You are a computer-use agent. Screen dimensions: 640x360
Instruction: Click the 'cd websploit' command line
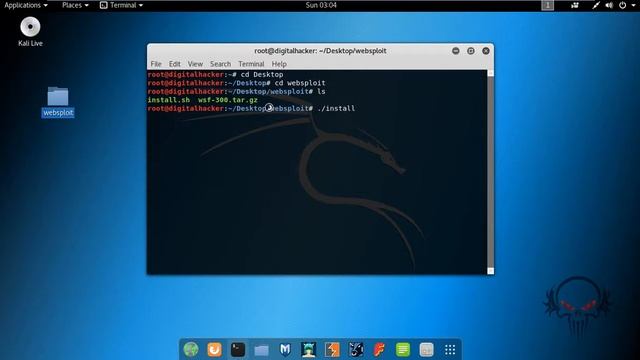tap(300, 83)
